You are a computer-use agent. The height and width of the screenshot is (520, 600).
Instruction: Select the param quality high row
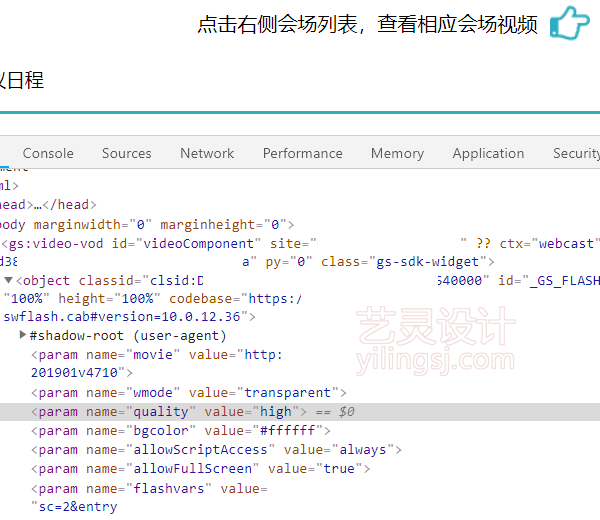[x=300, y=412]
